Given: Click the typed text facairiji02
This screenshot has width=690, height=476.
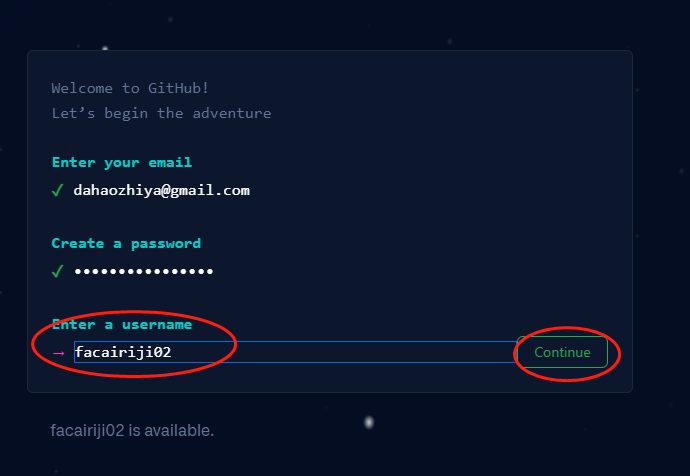Looking at the screenshot, I should (x=122, y=352).
